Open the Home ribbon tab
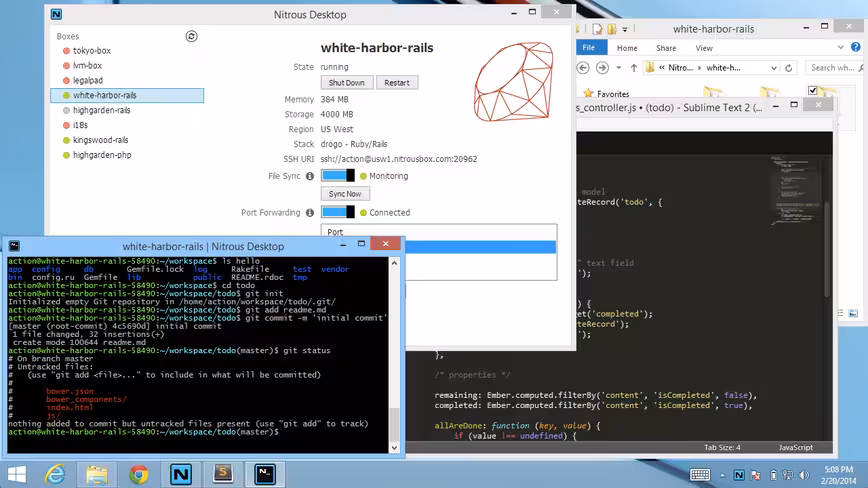Viewport: 868px width, 488px height. [627, 48]
